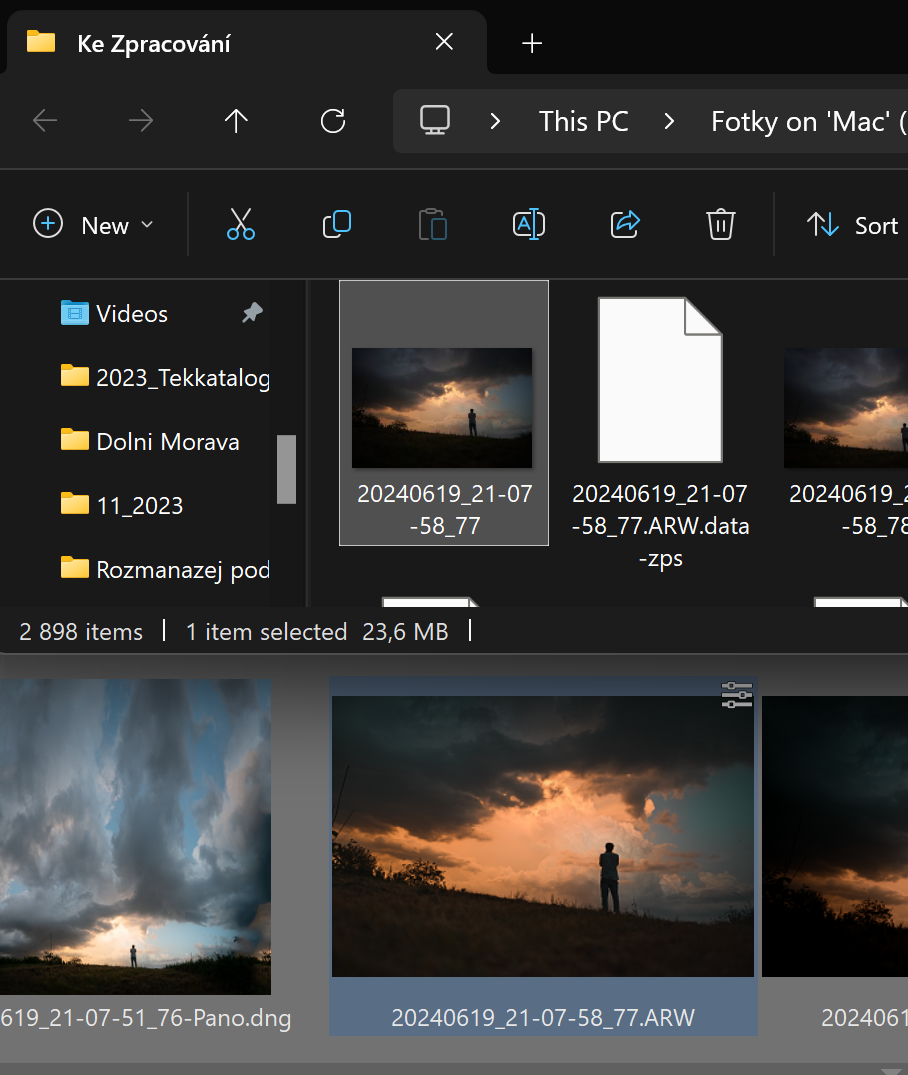Viewport: 908px width, 1075px height.
Task: Click the Delete trash icon
Action: pyautogui.click(x=721, y=225)
